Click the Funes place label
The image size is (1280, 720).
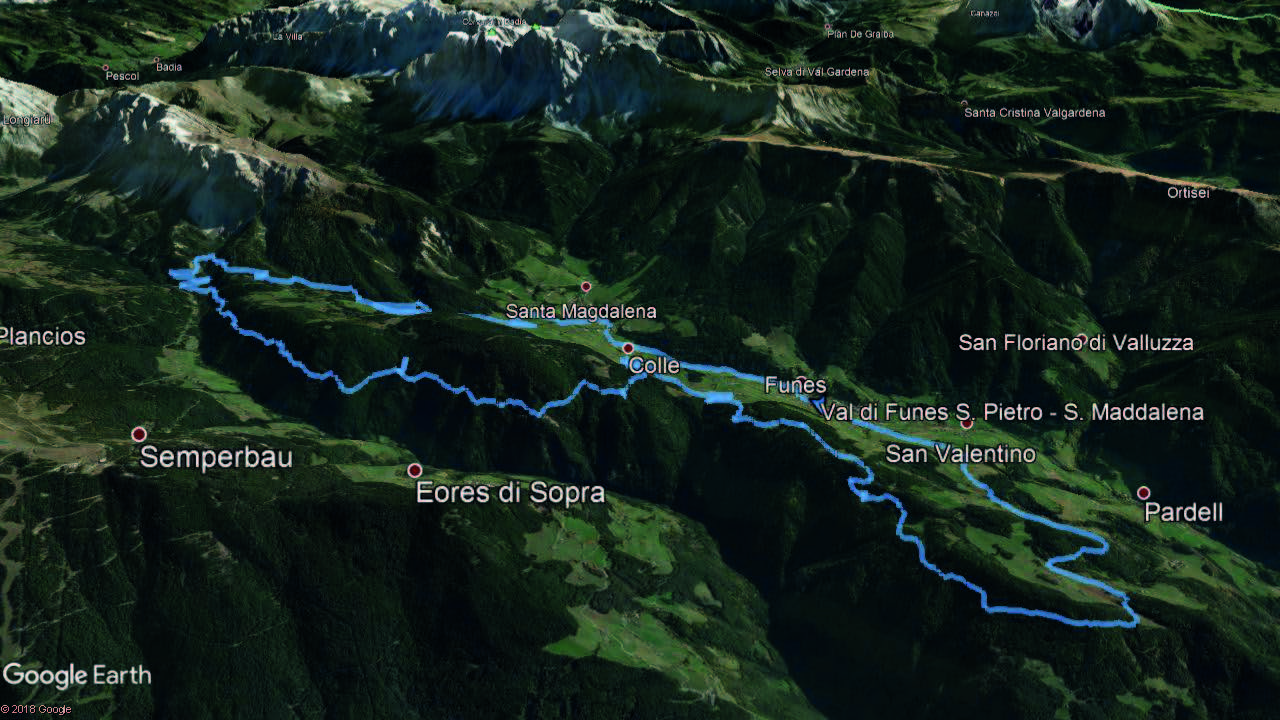796,385
